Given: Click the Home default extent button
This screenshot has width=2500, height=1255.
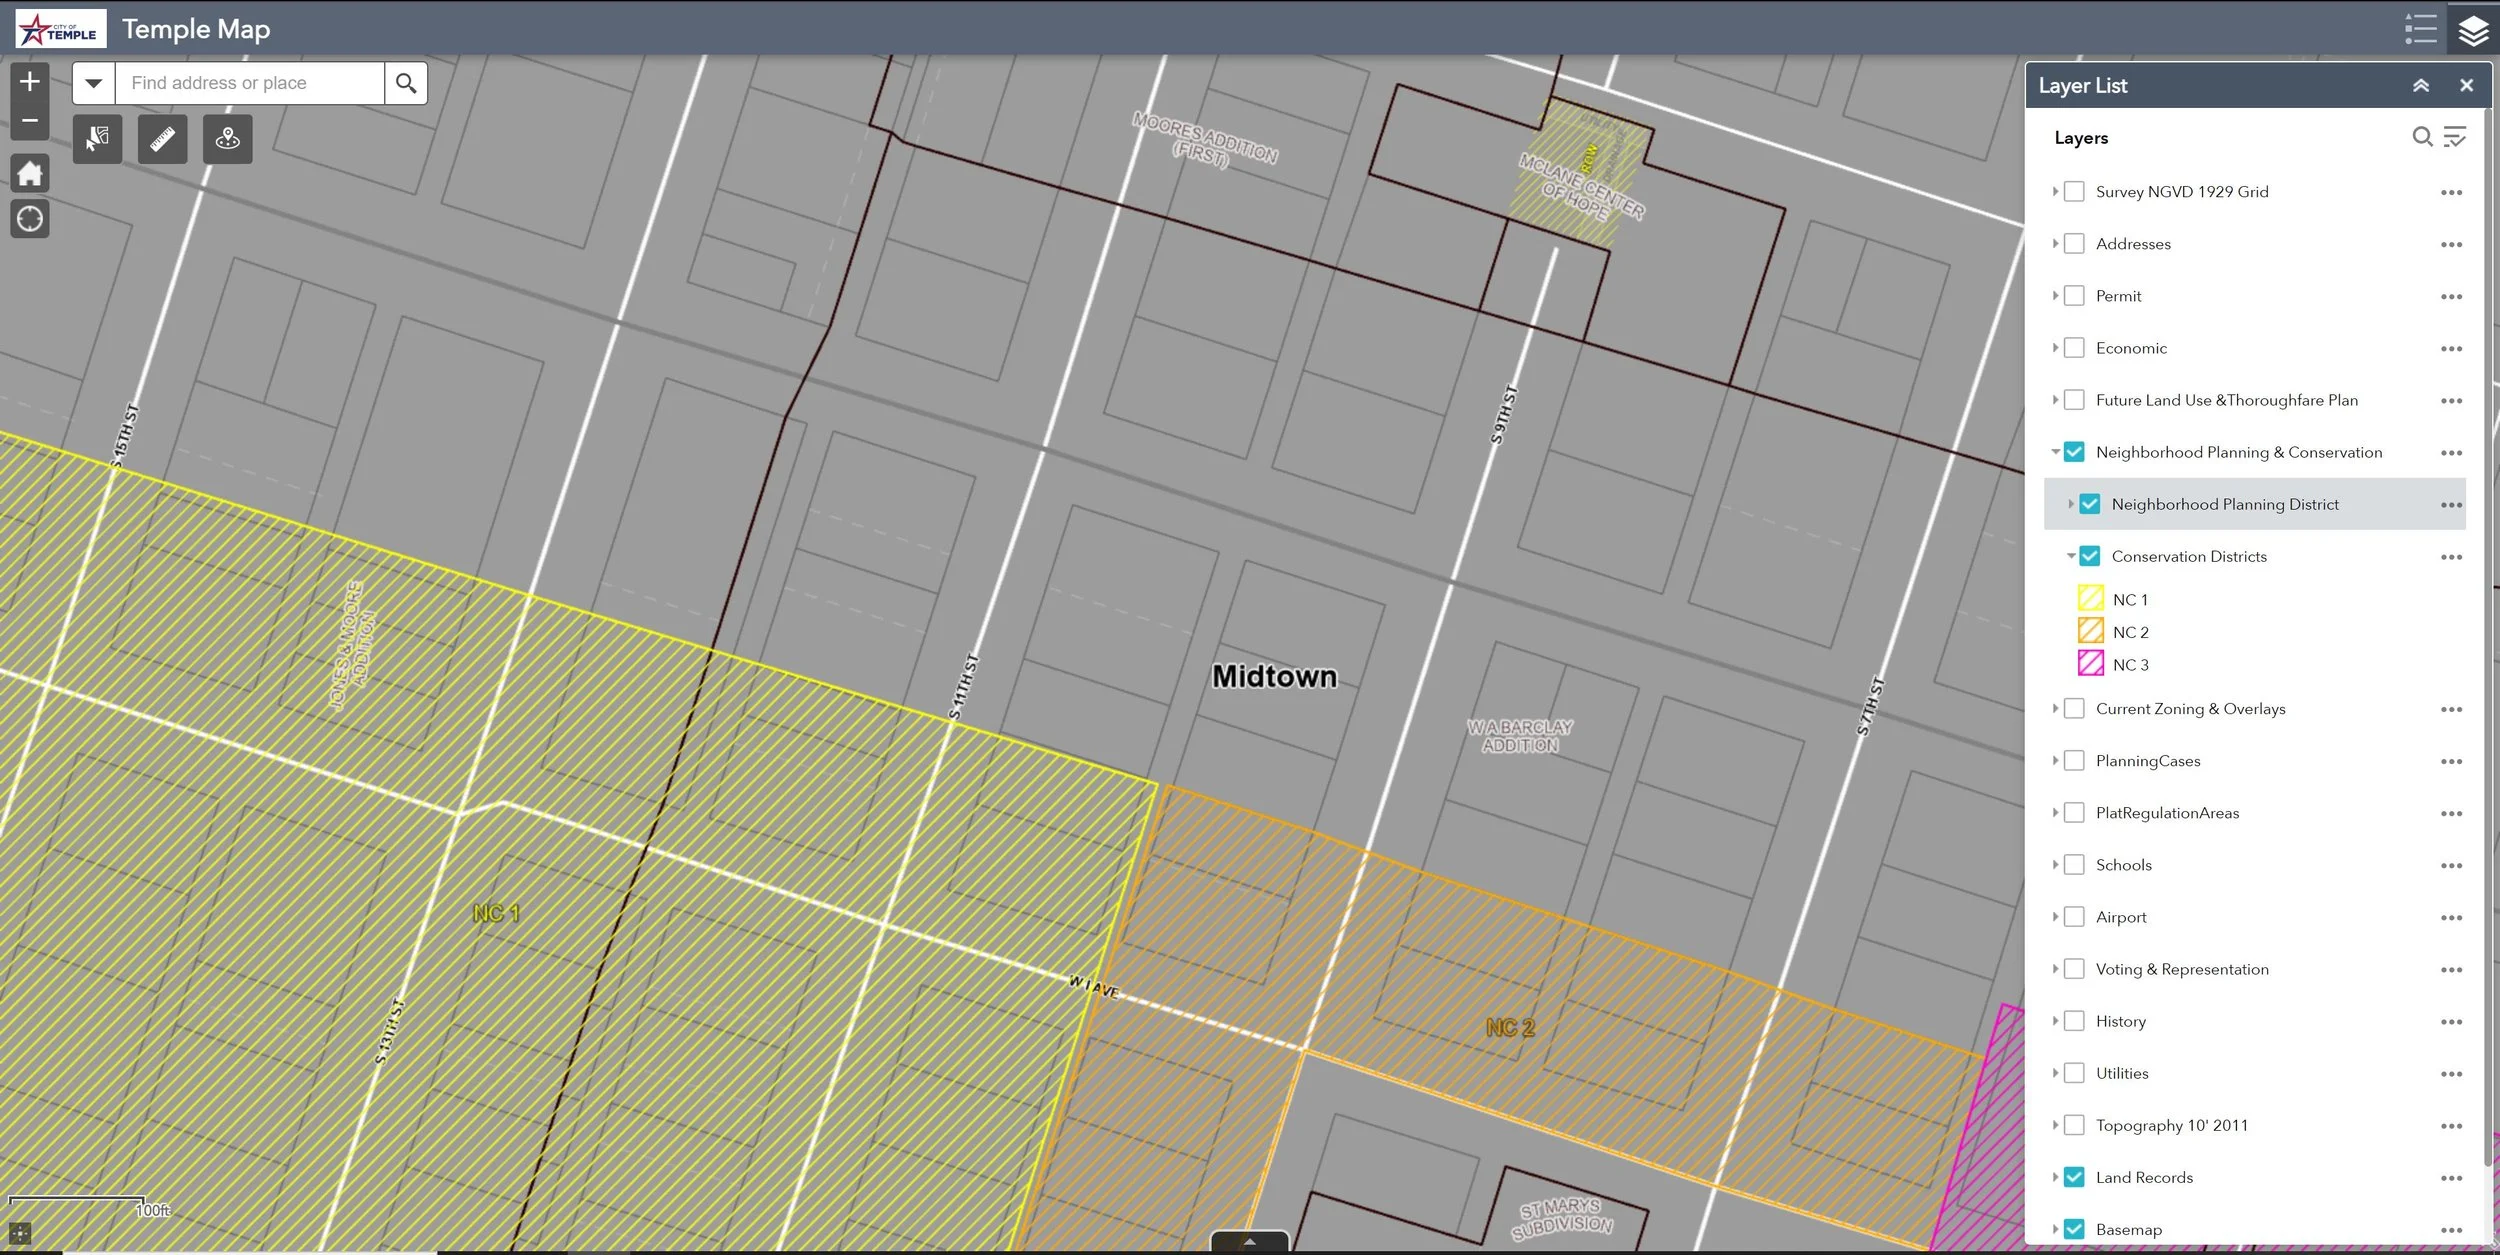Looking at the screenshot, I should (30, 172).
